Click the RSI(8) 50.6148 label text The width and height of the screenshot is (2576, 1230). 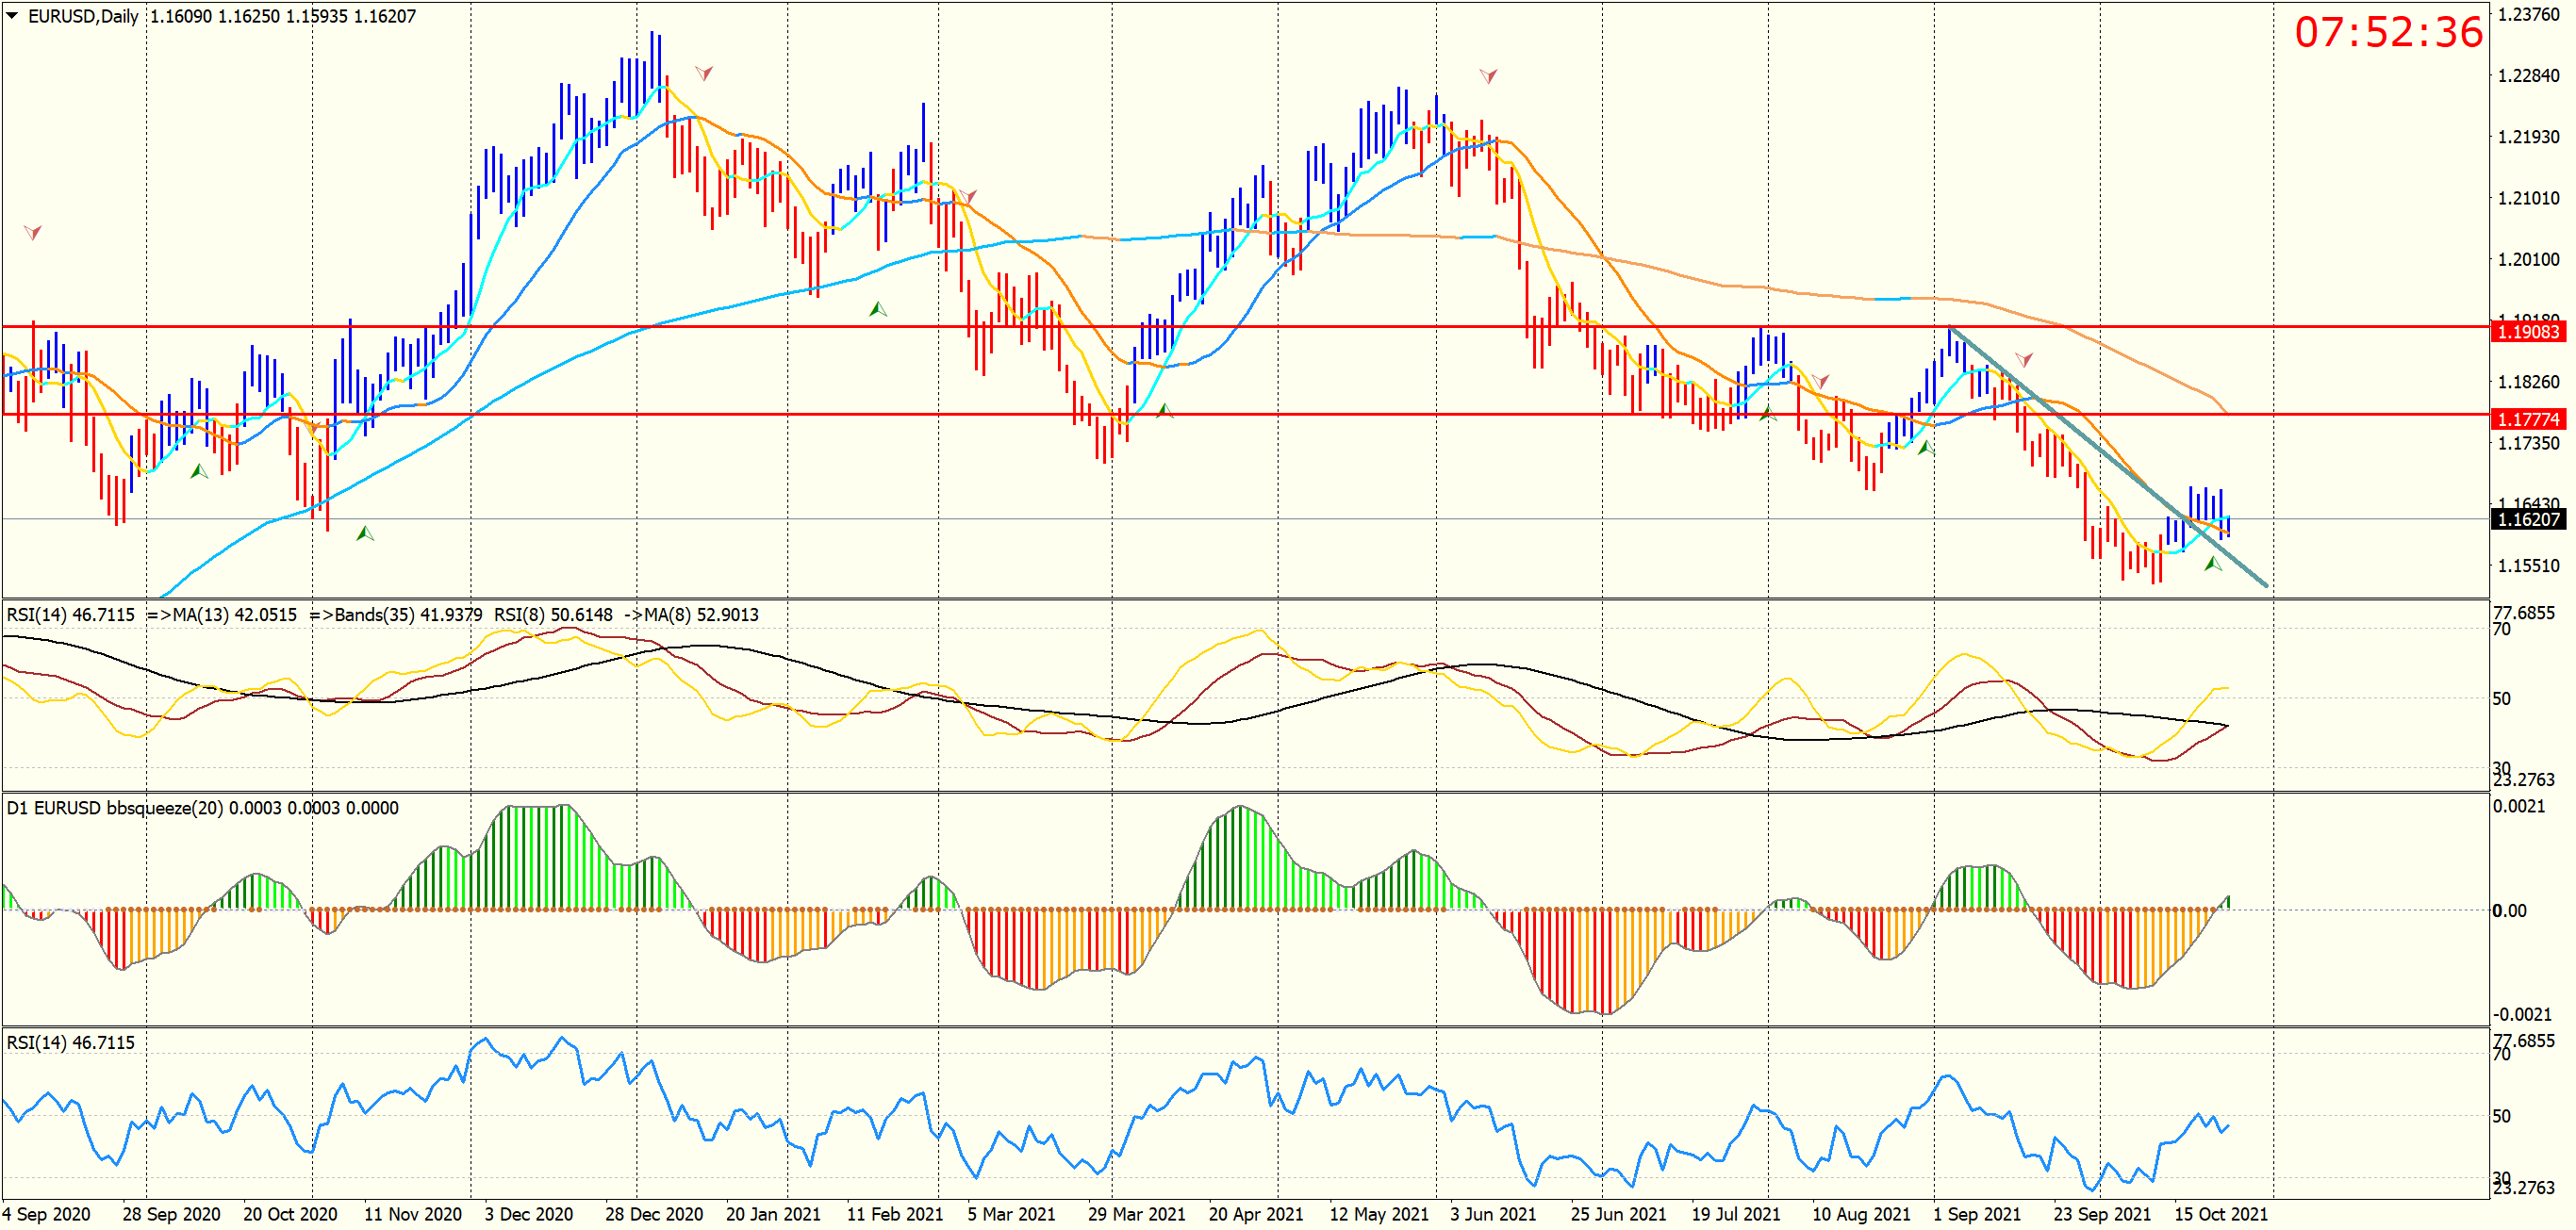553,614
